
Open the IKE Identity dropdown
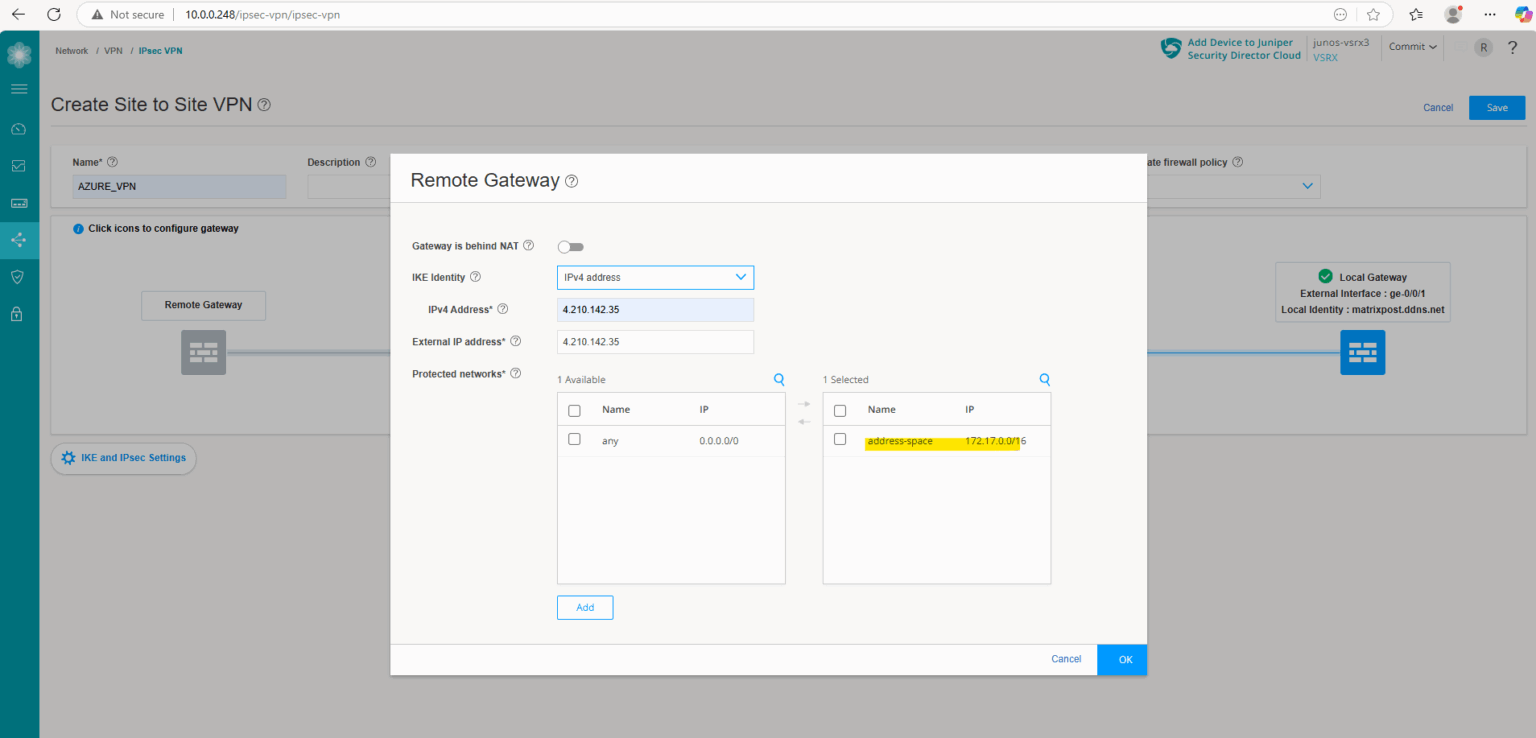point(655,277)
